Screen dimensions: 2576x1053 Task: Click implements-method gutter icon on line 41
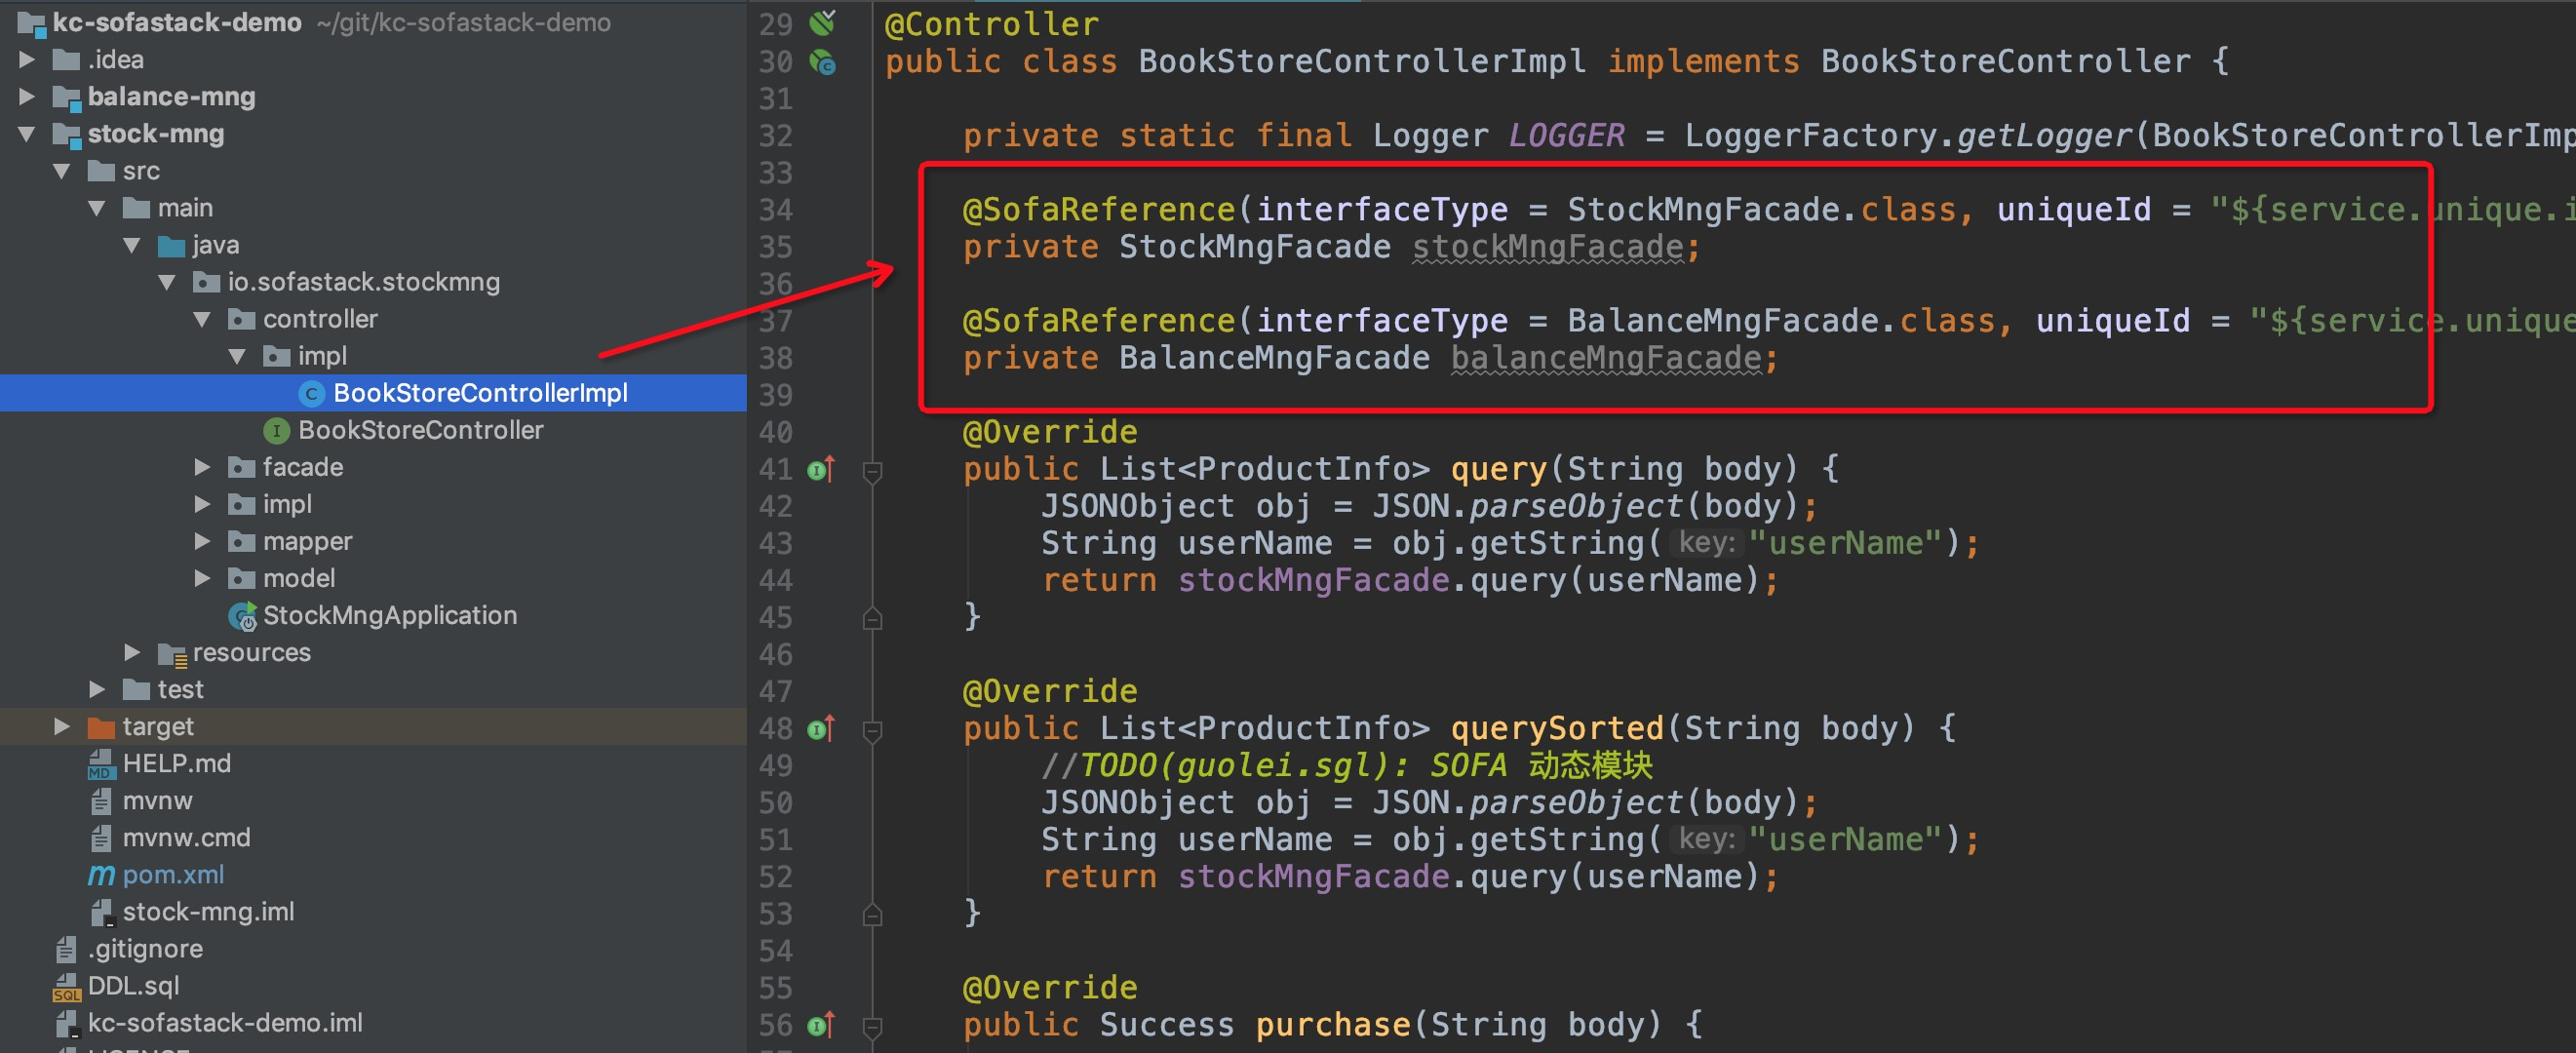821,469
